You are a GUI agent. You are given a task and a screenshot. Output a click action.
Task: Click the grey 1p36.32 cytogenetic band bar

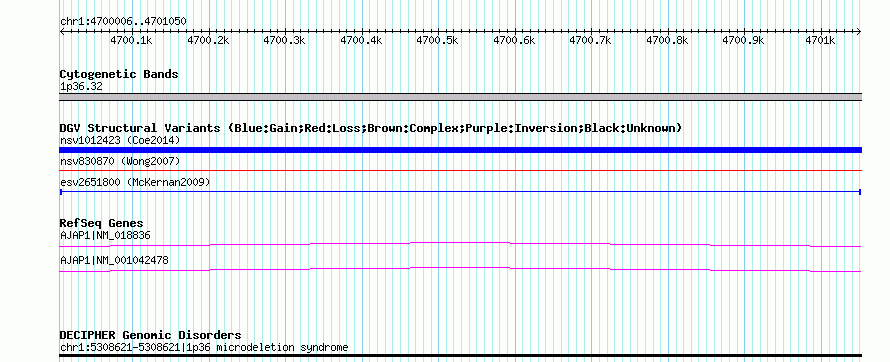point(461,97)
